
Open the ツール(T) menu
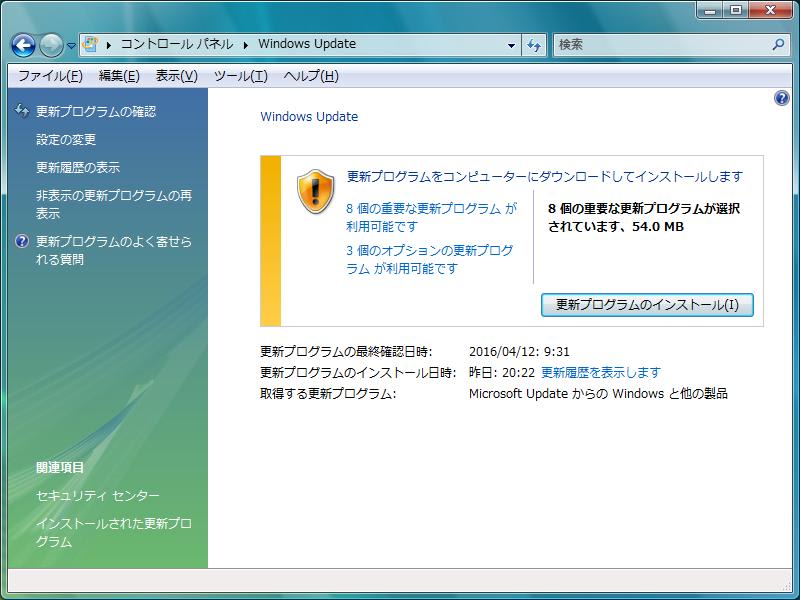click(x=240, y=76)
